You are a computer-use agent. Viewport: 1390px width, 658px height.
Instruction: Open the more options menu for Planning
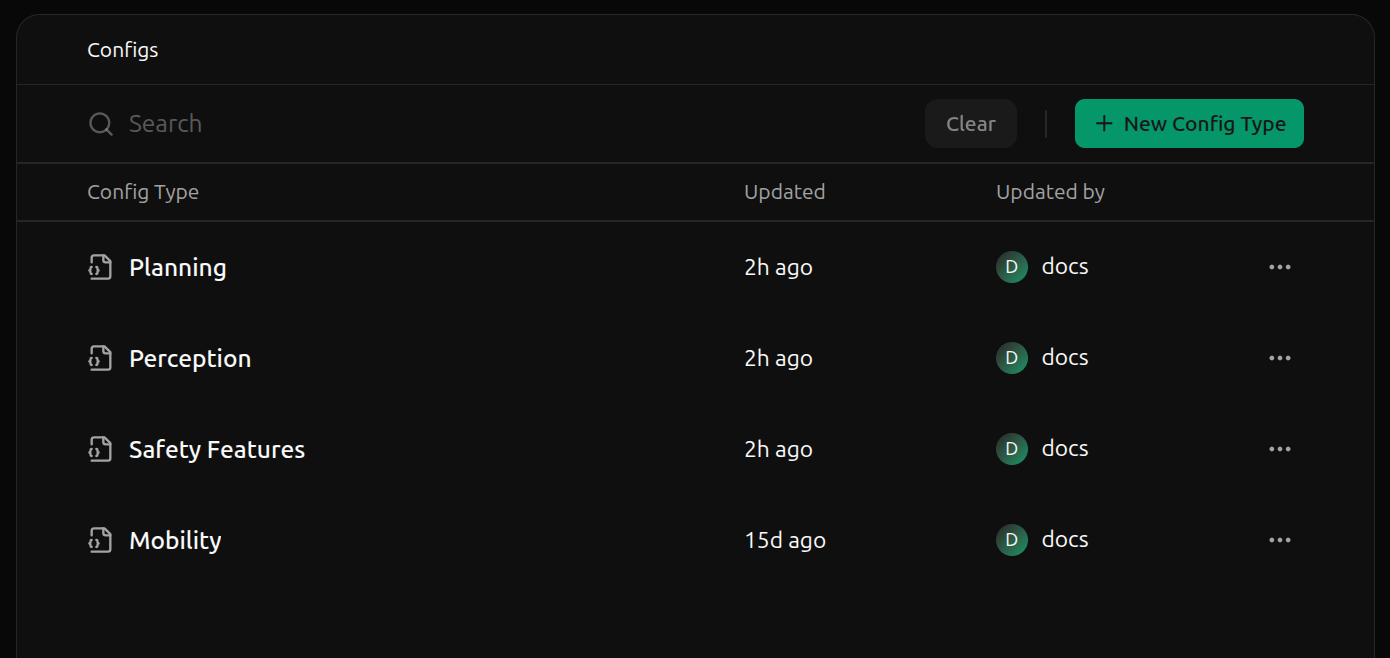click(x=1280, y=267)
